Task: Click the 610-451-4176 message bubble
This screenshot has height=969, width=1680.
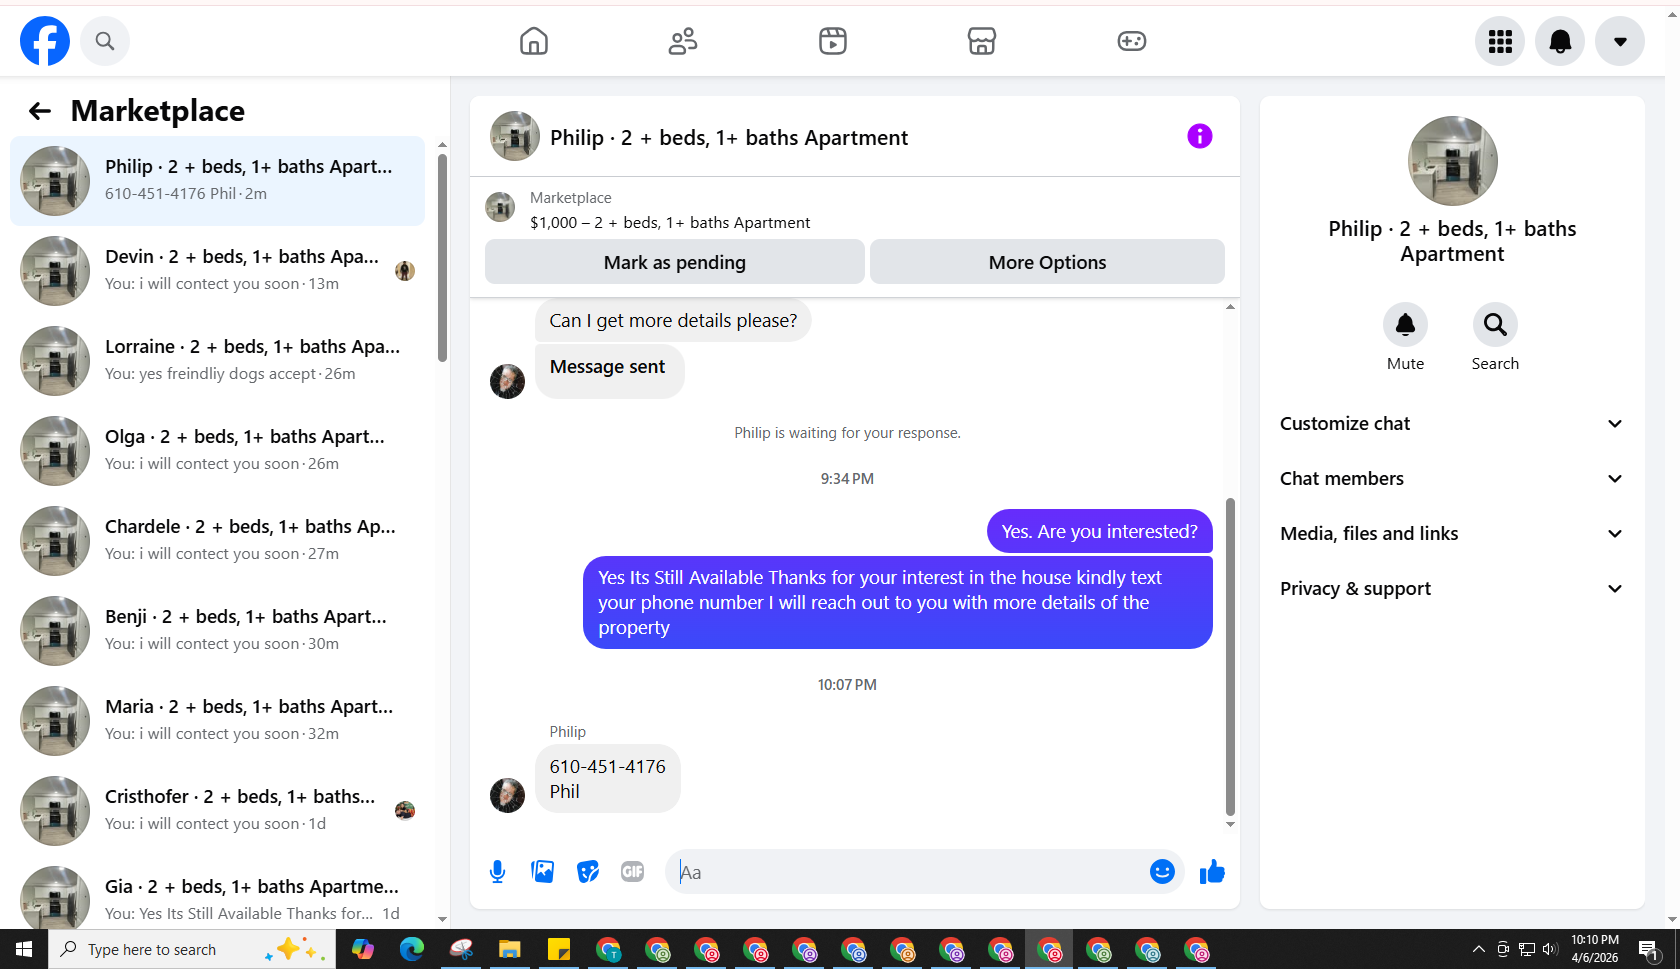Action: tap(608, 779)
